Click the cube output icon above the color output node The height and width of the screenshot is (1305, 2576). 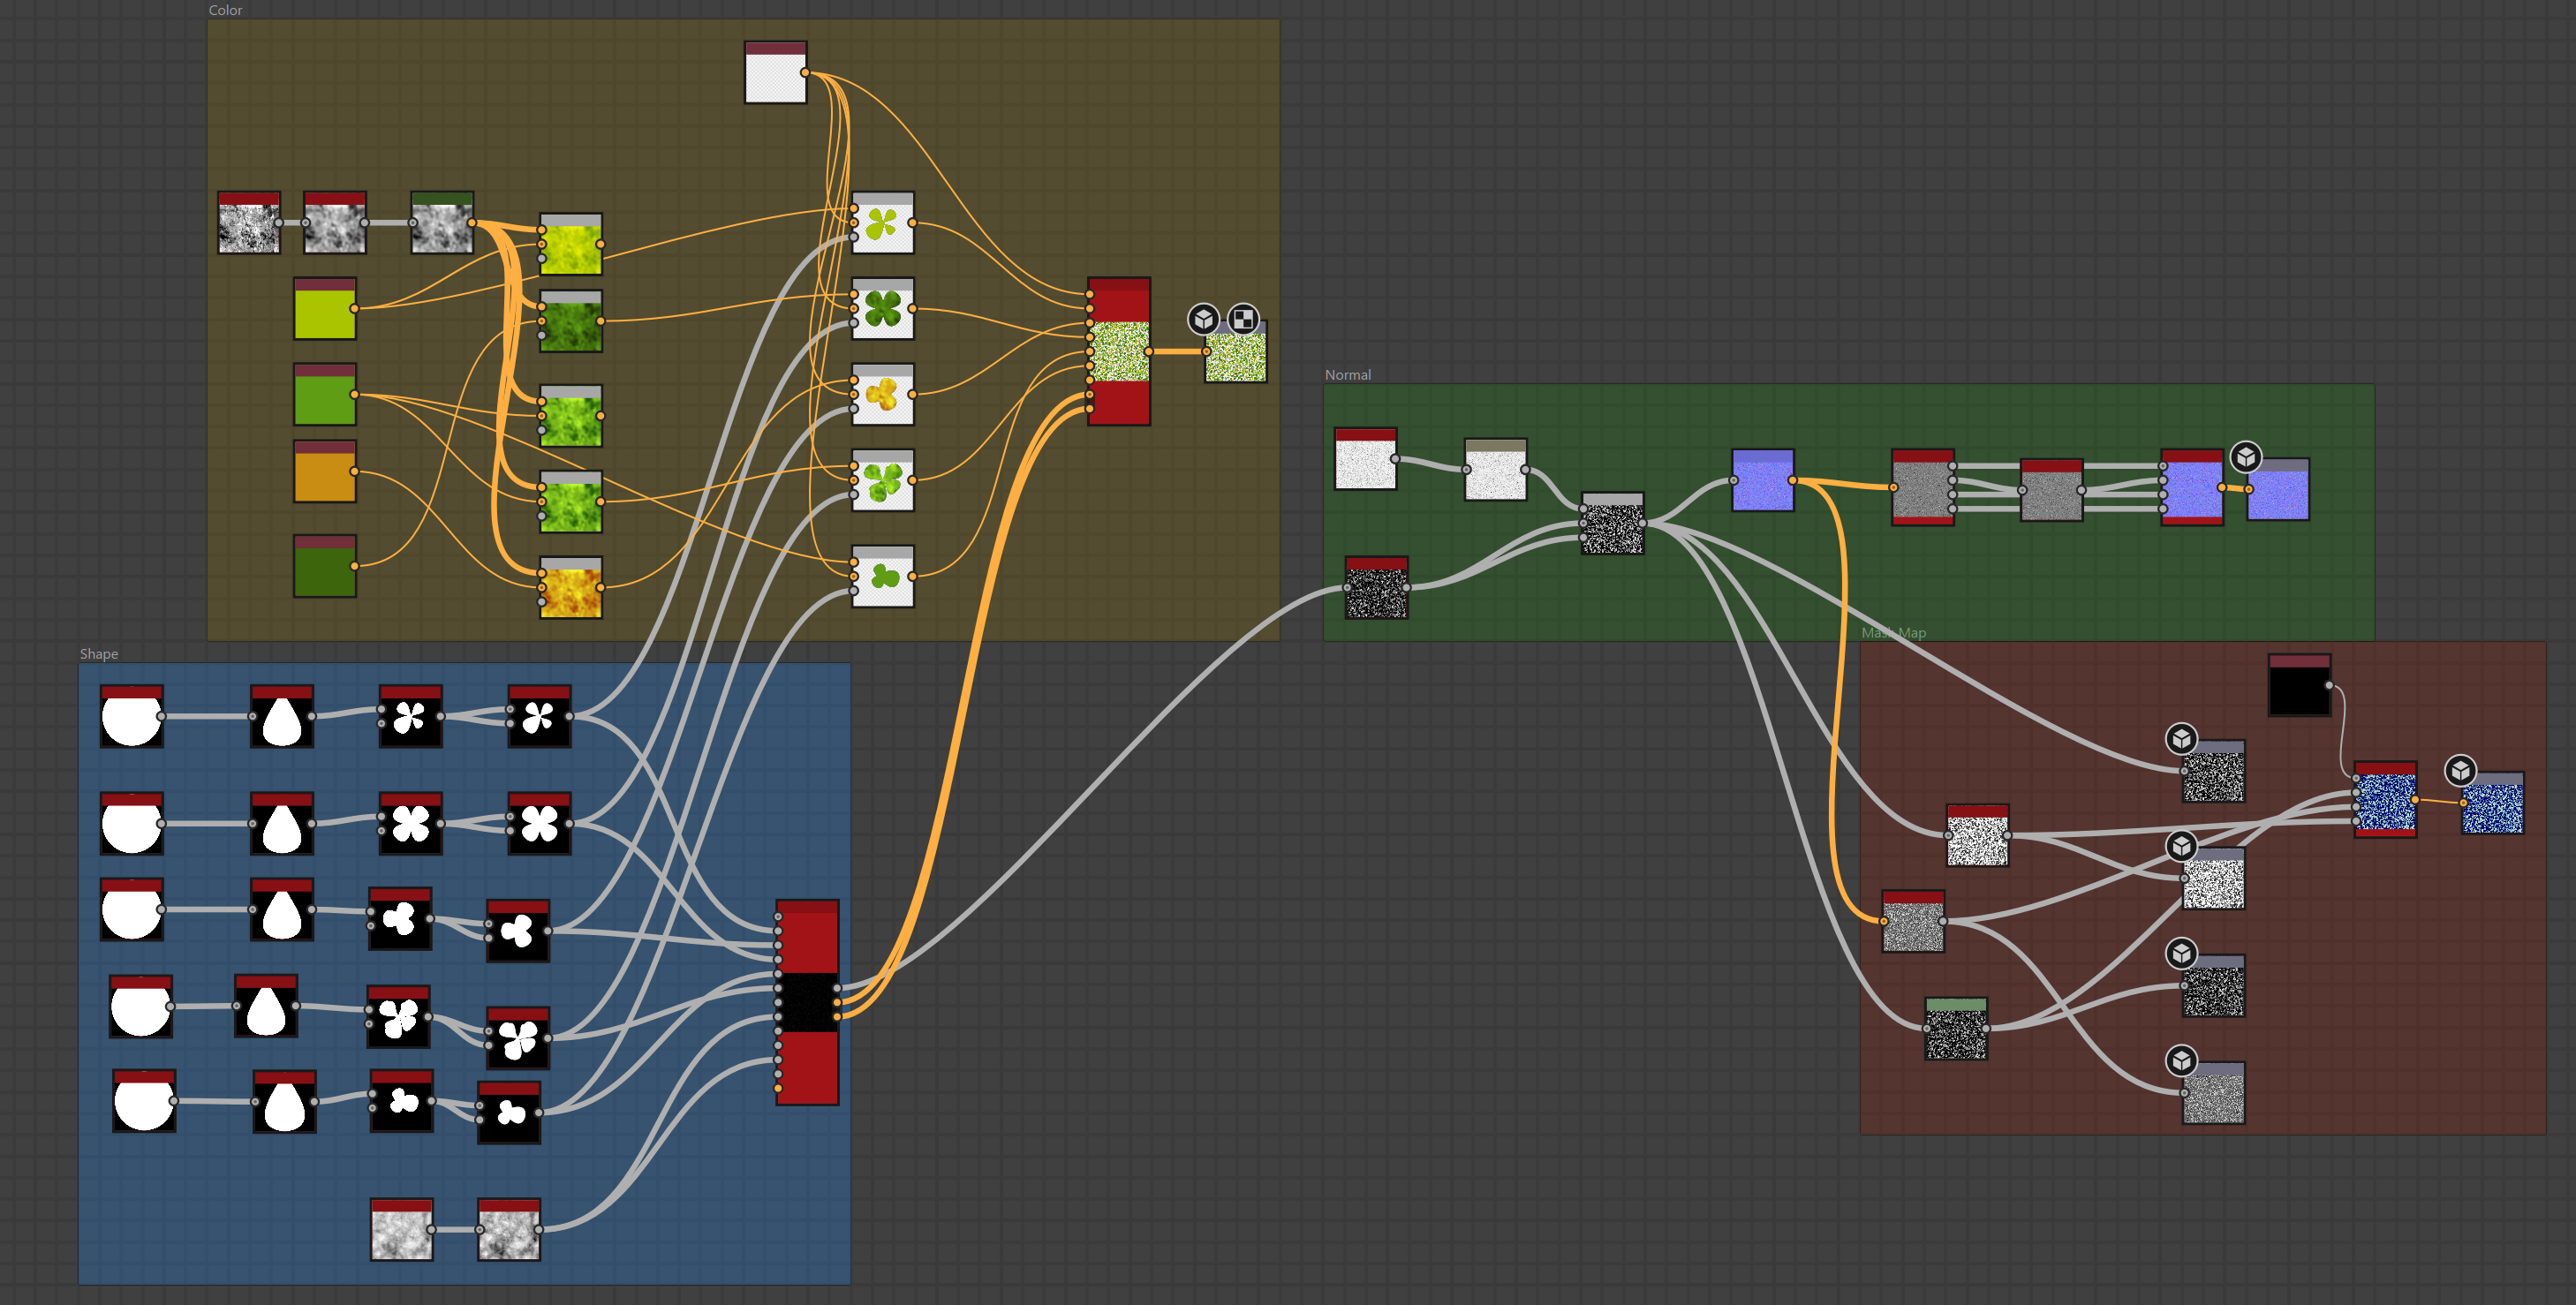point(1204,319)
